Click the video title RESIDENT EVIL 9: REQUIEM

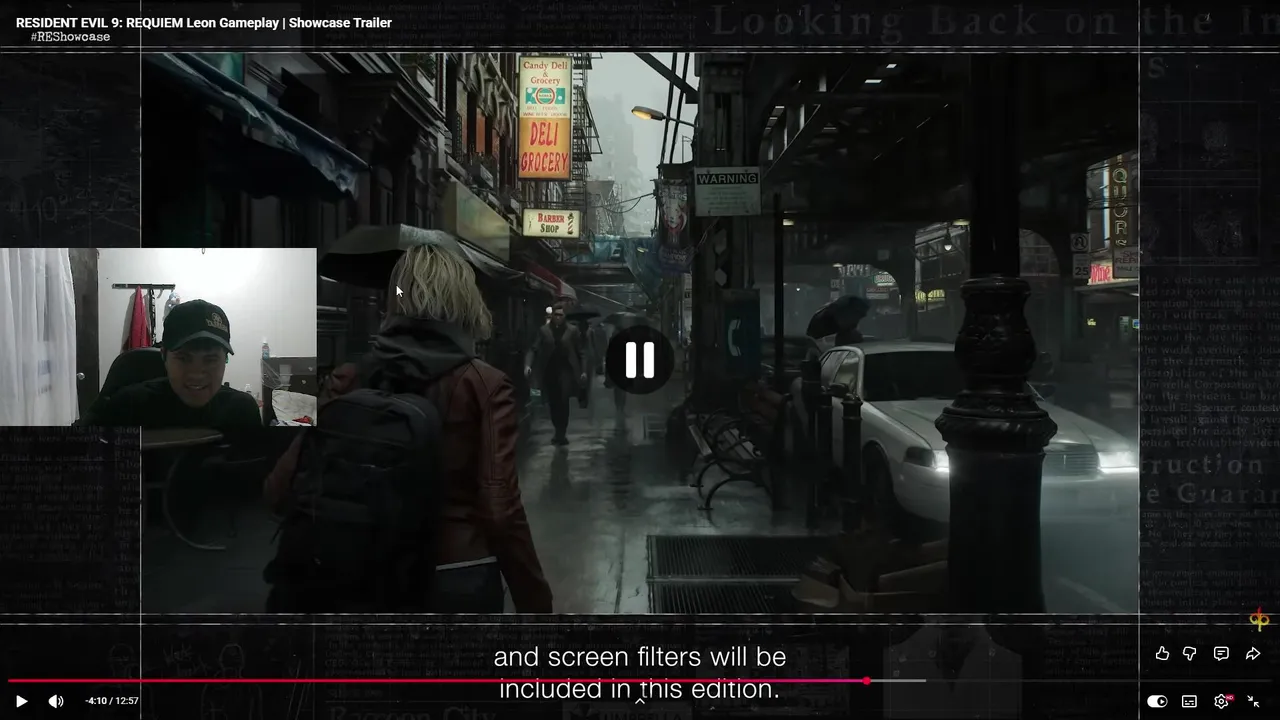pyautogui.click(x=204, y=22)
